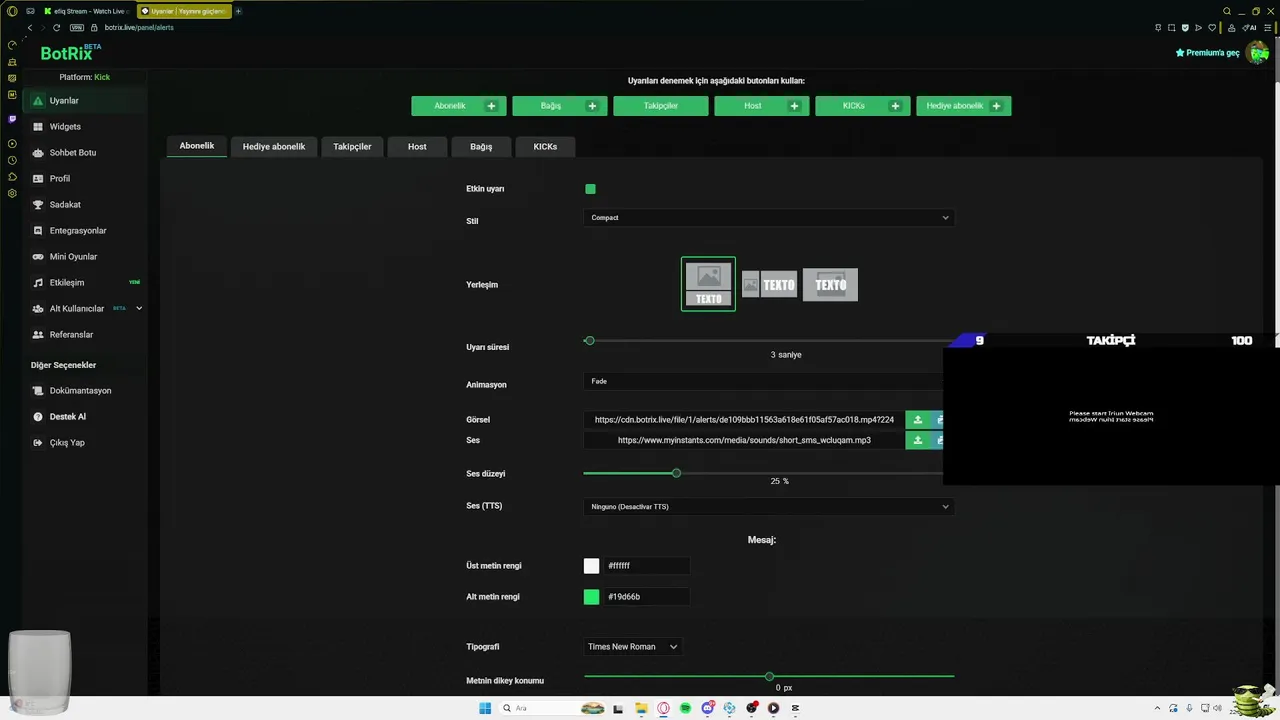Open File Explorer from the taskbar
This screenshot has height=720, width=1280.
coord(641,708)
